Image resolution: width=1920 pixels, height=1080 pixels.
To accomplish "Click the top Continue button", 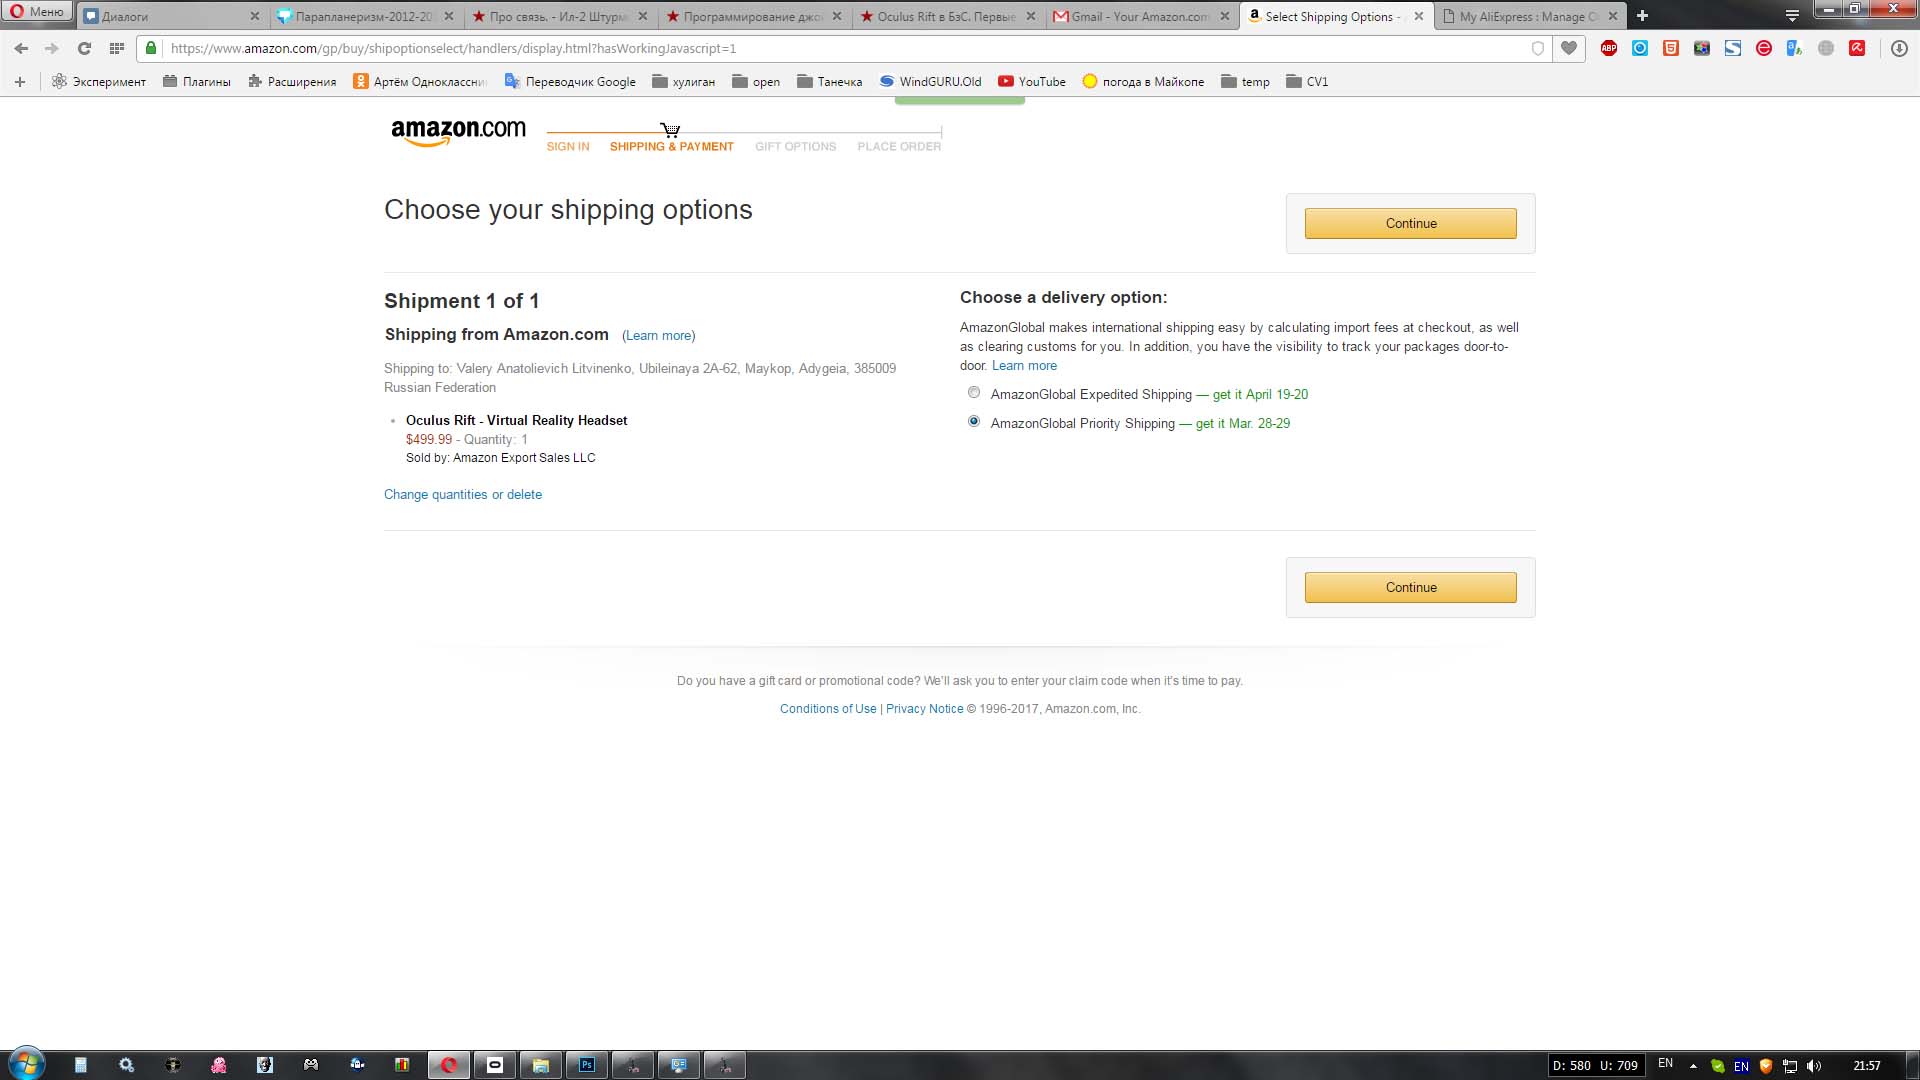I will click(x=1410, y=223).
